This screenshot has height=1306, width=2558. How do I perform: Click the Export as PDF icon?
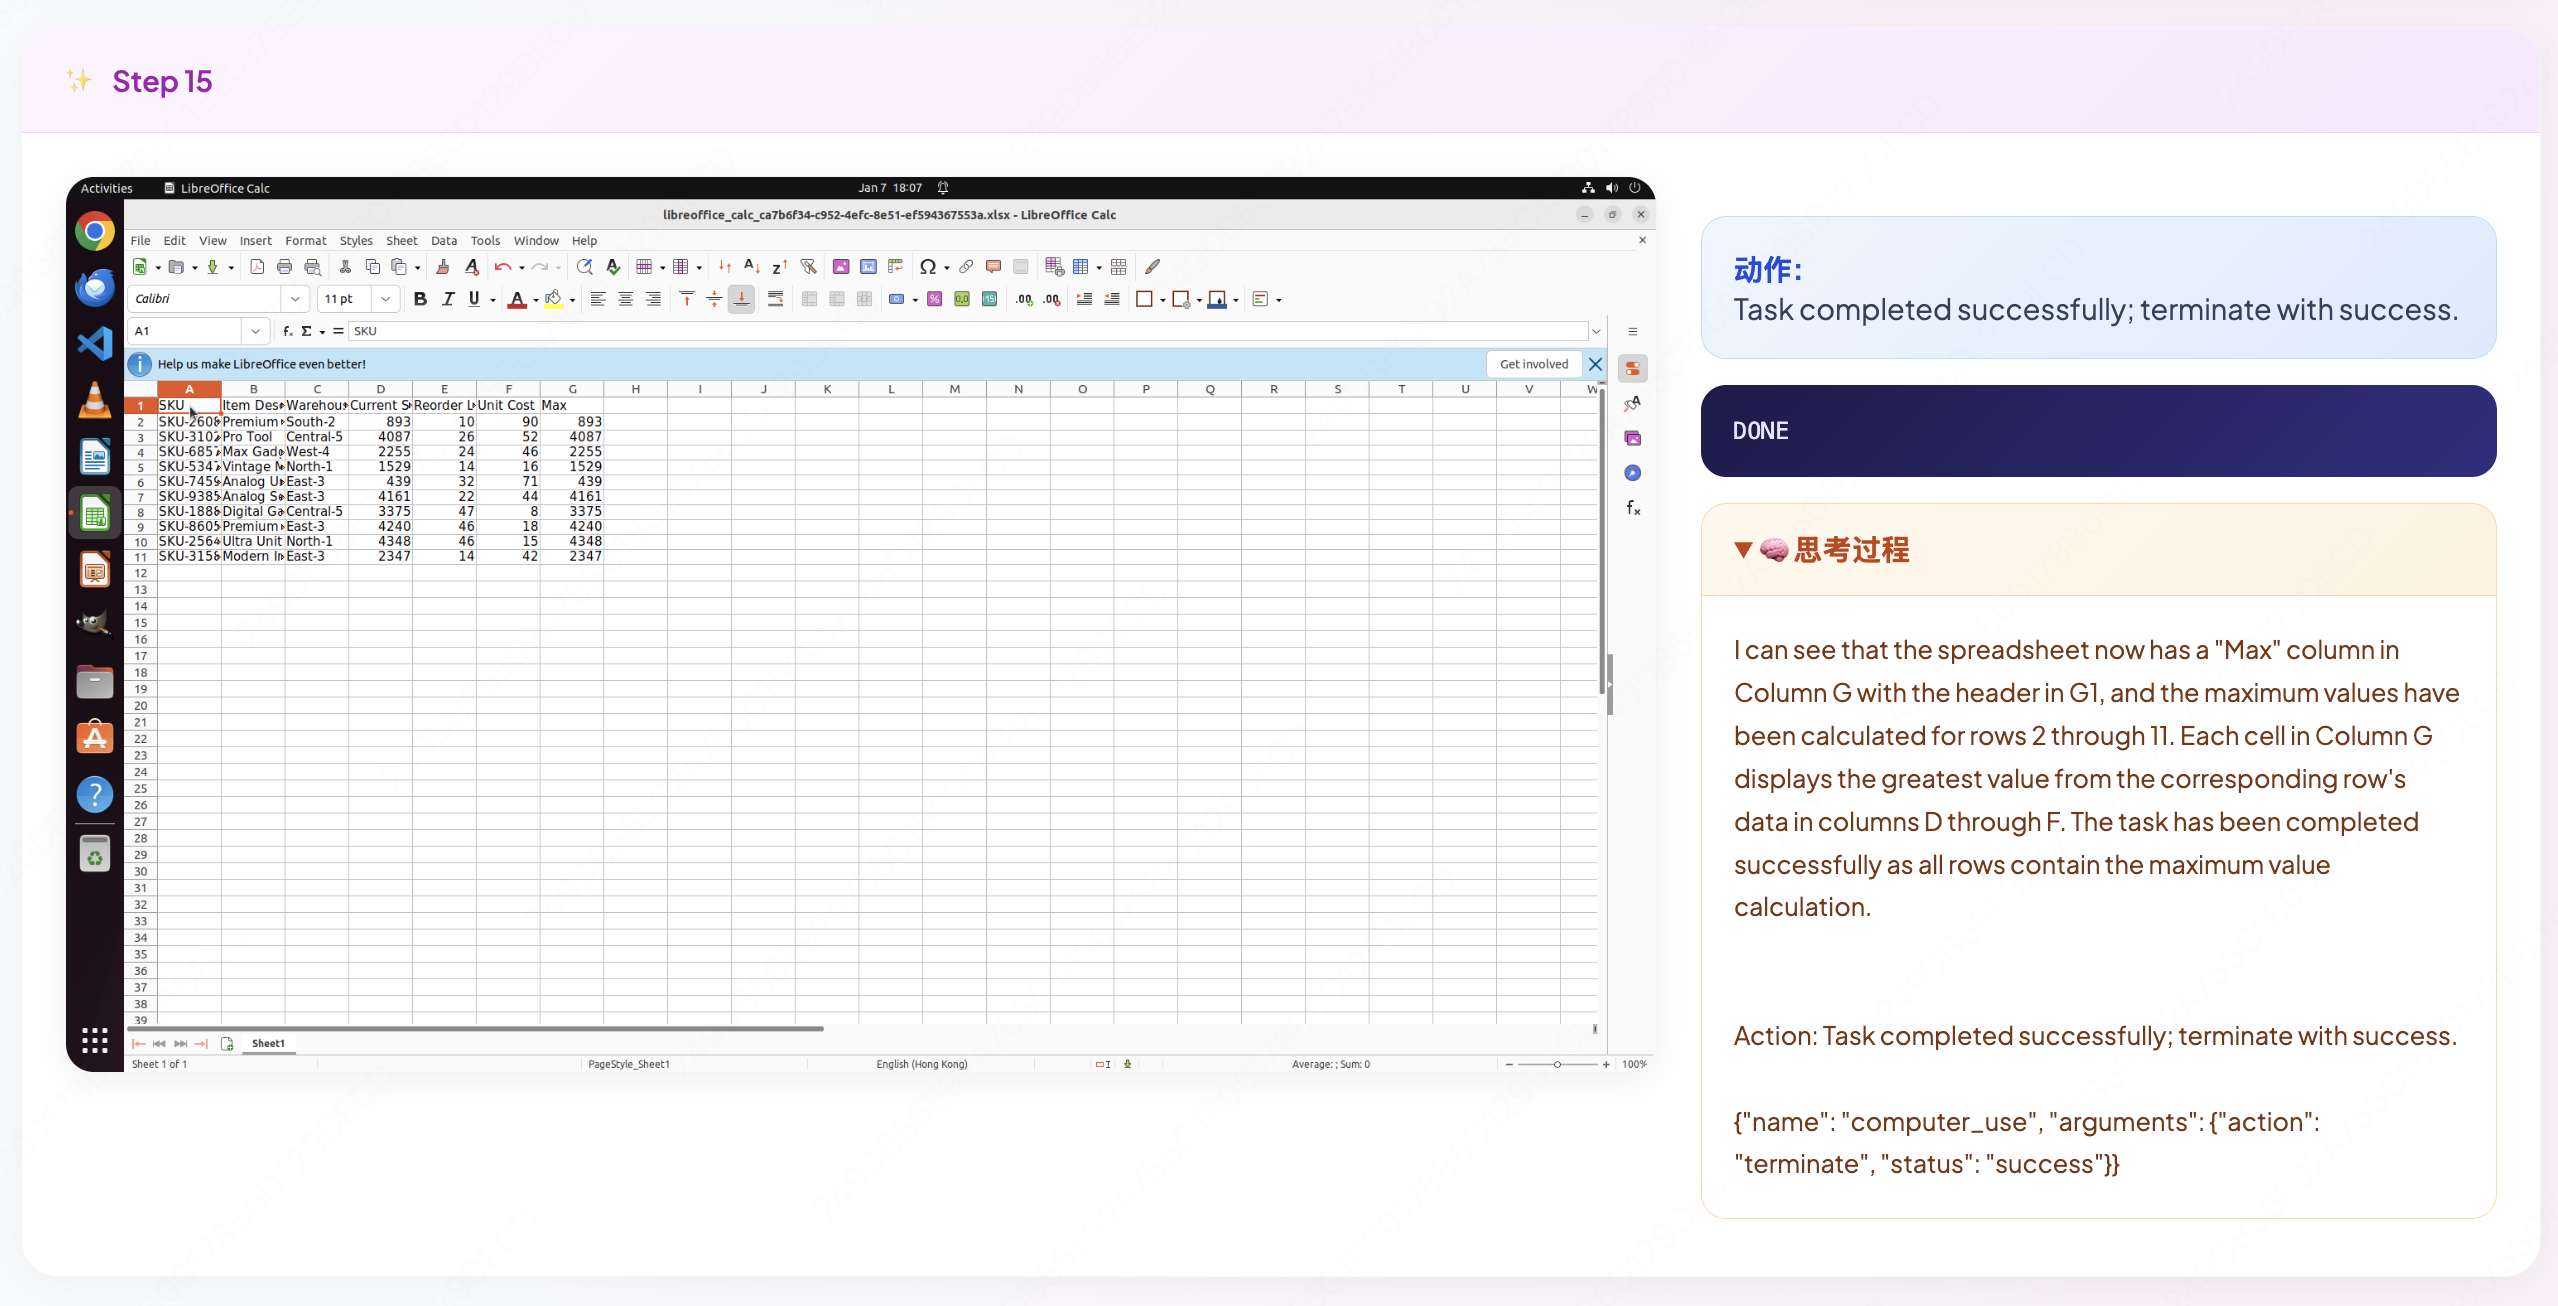pyautogui.click(x=257, y=267)
